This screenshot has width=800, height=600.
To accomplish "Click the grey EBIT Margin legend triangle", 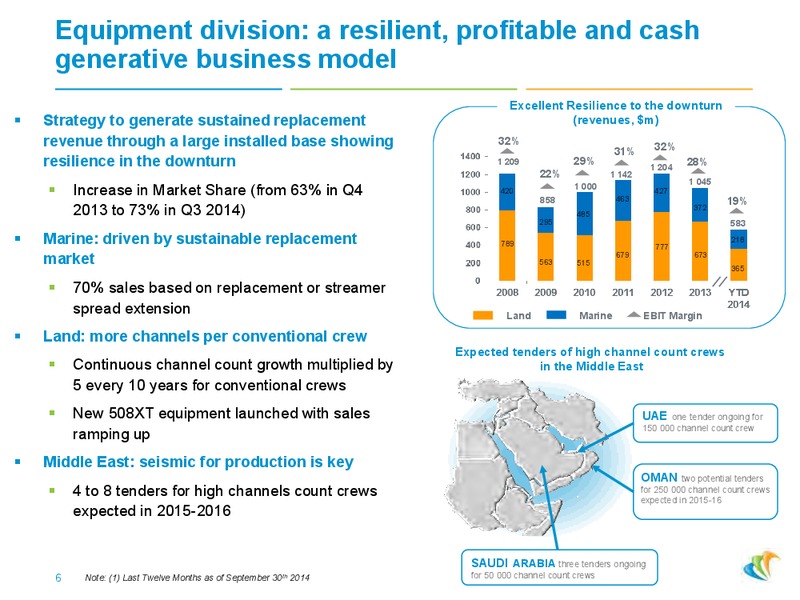I will (634, 314).
